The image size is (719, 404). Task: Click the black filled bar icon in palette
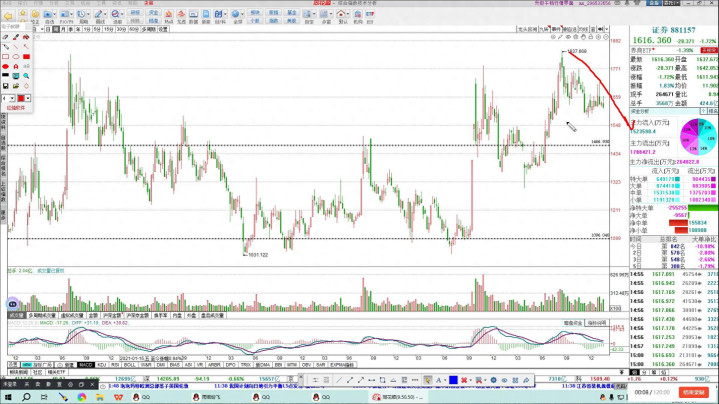point(6,76)
